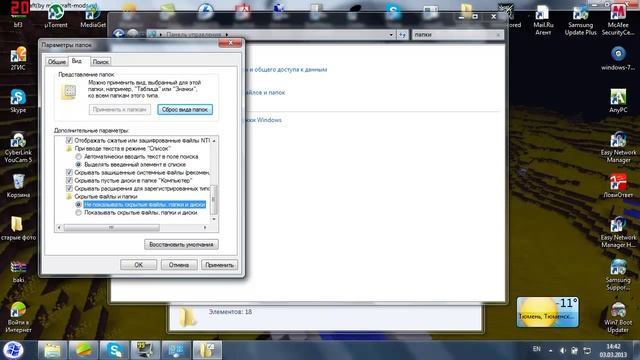Select 'Не показывать скрытые файлы, папки и диски'

tap(78, 204)
